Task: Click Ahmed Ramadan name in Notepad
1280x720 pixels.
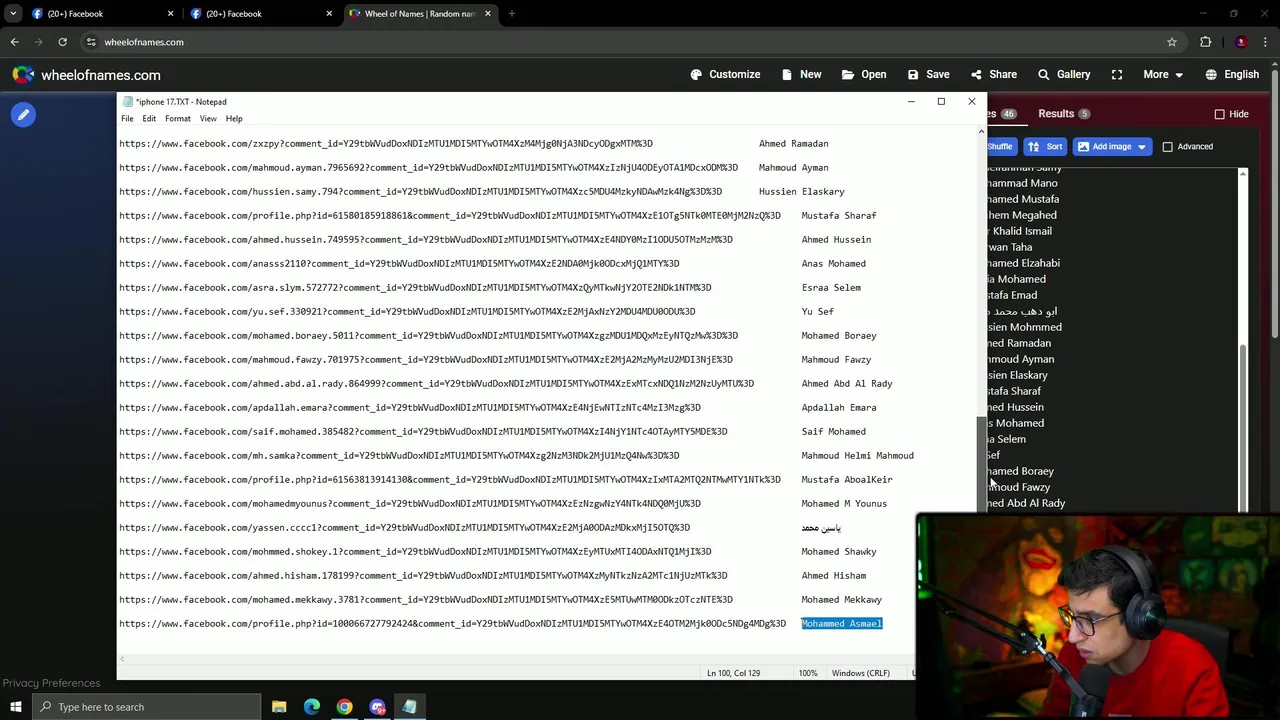Action: click(x=793, y=144)
